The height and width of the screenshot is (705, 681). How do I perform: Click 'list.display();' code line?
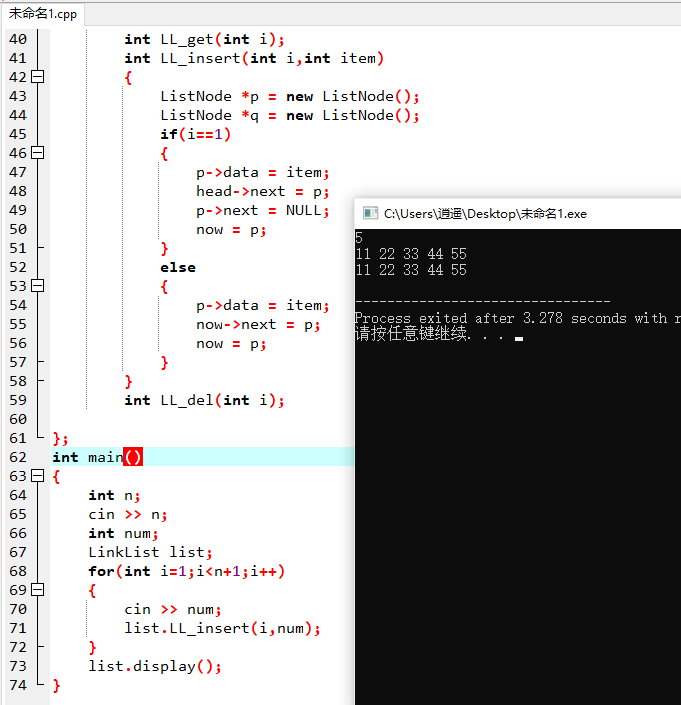pos(155,666)
